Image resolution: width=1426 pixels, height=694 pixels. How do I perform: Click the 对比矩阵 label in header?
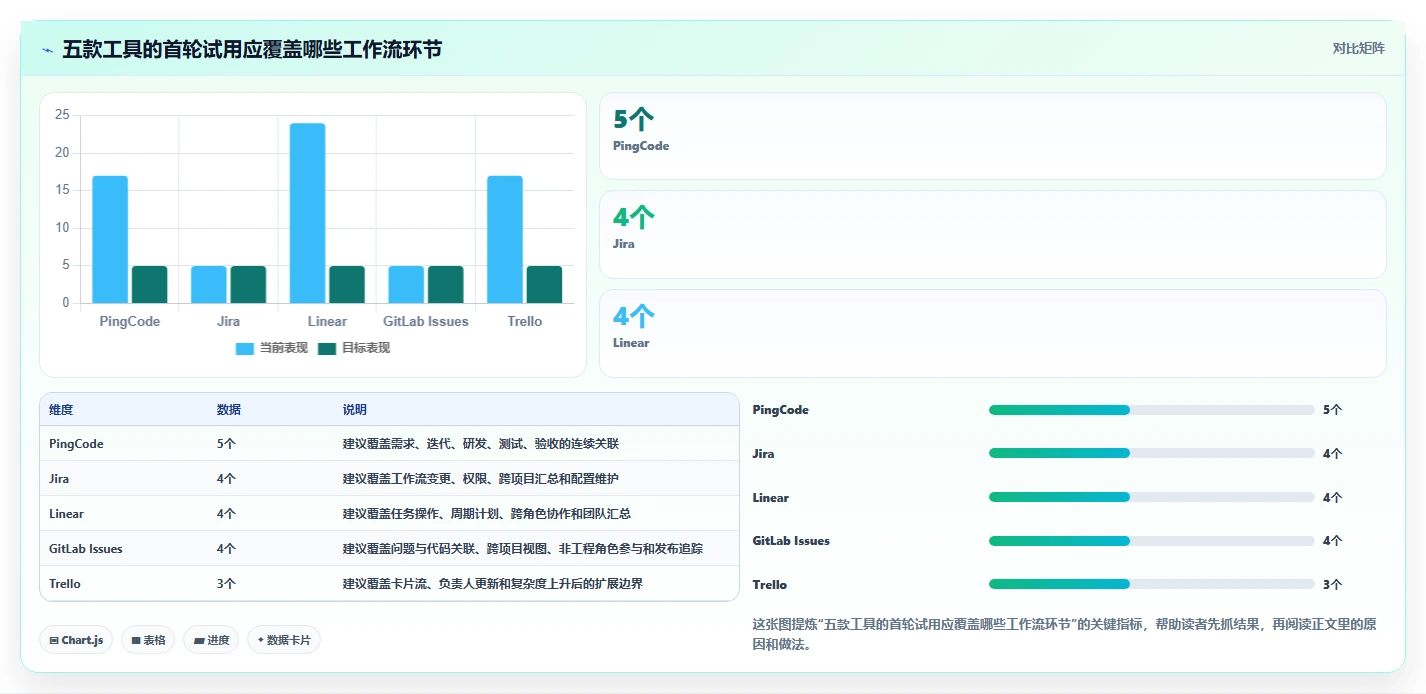[1359, 48]
